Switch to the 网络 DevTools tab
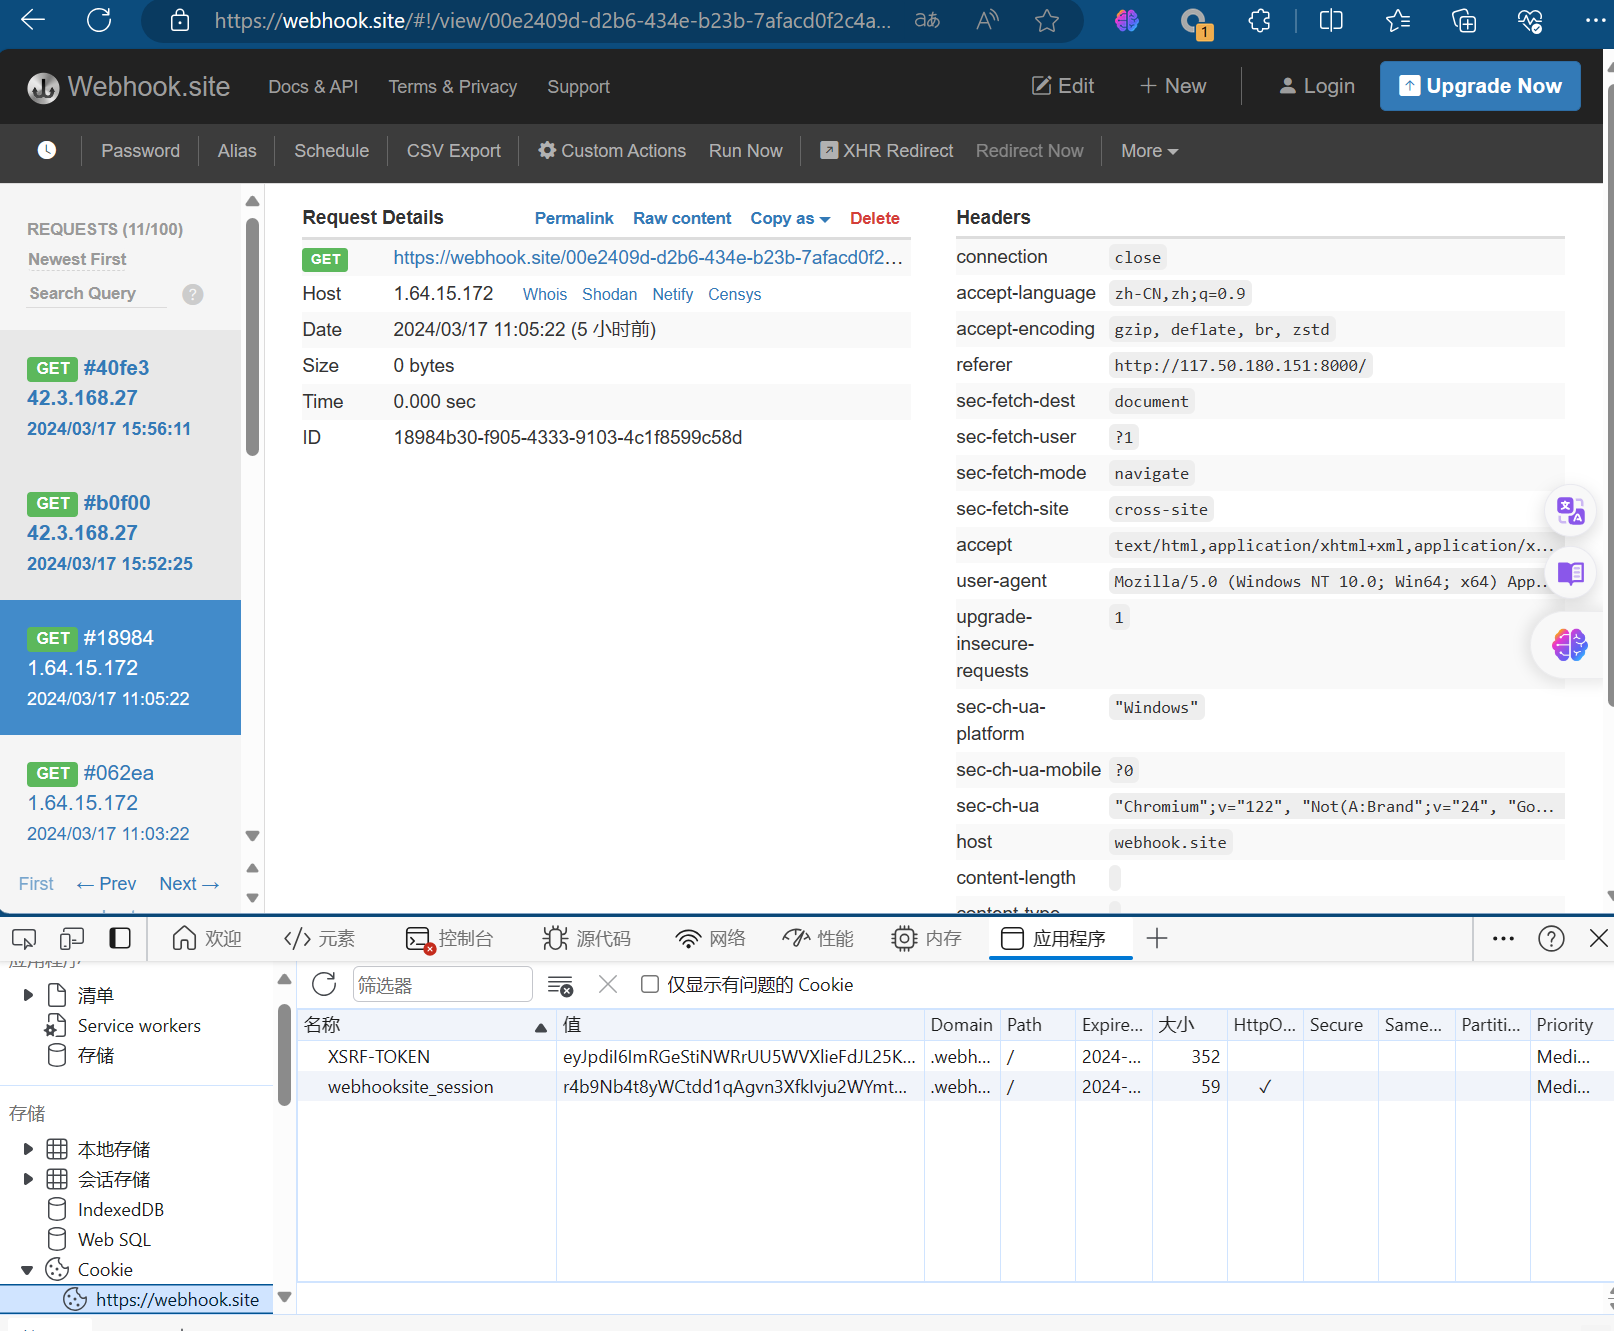The image size is (1614, 1331). click(x=711, y=938)
